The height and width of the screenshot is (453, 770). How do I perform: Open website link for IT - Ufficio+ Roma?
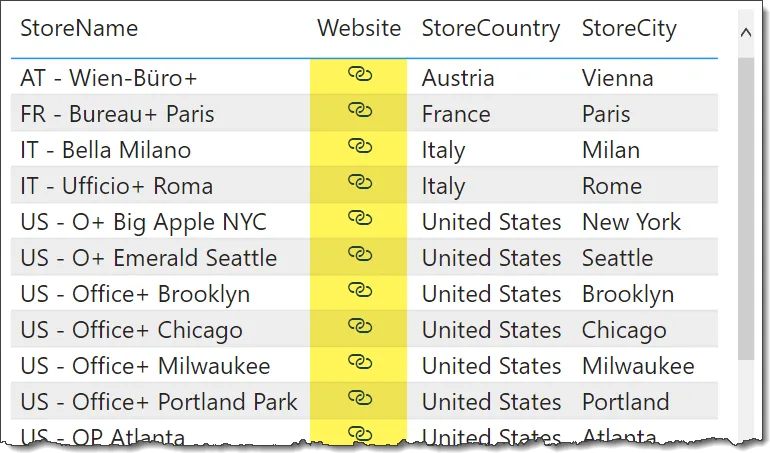pyautogui.click(x=359, y=182)
